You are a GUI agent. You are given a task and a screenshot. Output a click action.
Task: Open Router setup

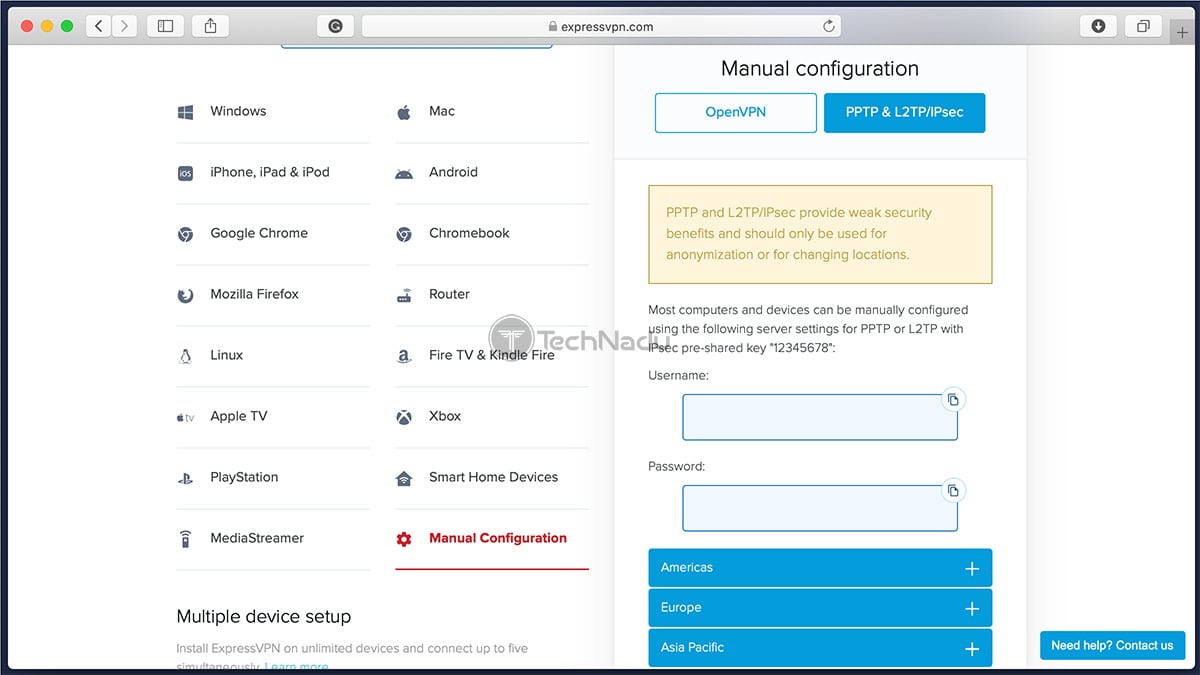click(449, 294)
